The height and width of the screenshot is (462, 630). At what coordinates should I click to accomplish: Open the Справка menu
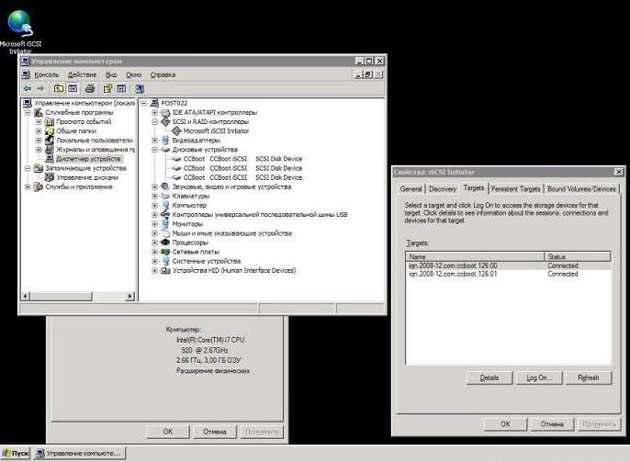pyautogui.click(x=163, y=75)
